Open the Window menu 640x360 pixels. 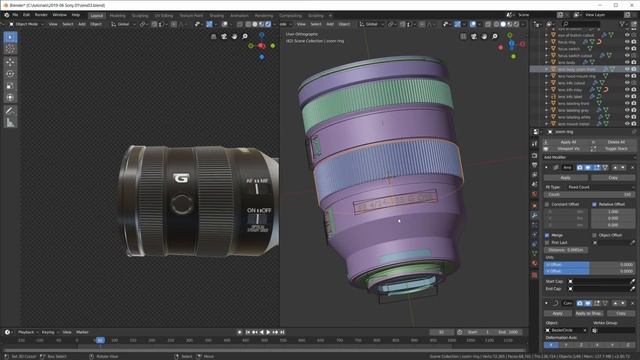(x=60, y=15)
